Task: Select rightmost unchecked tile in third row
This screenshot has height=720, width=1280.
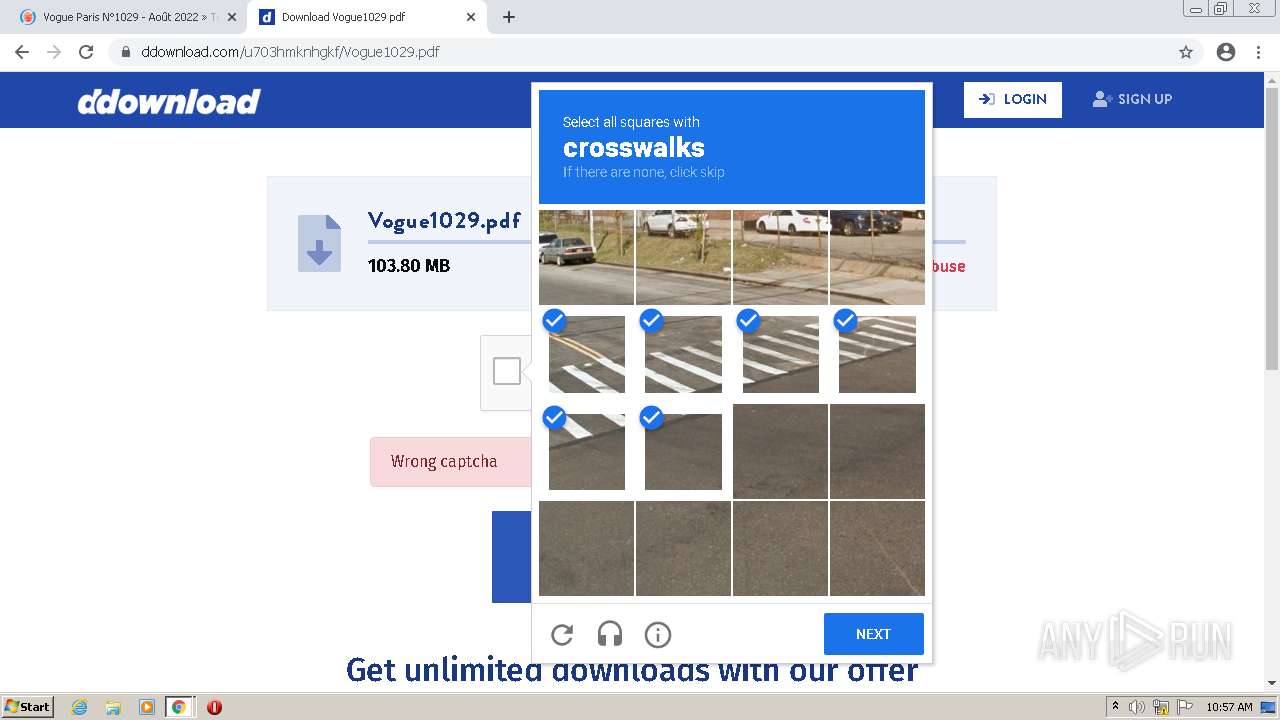Action: (x=877, y=451)
